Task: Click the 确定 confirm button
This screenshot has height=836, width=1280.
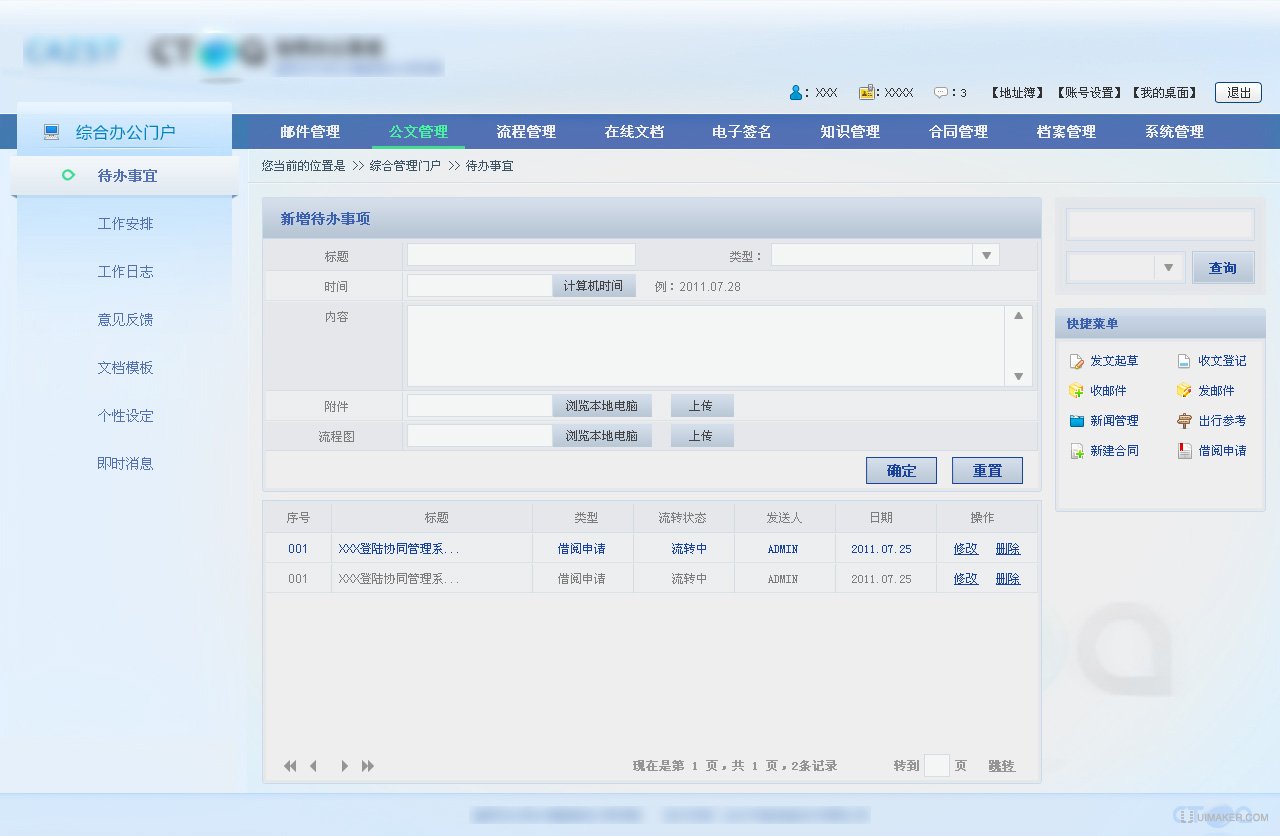Action: click(x=901, y=470)
